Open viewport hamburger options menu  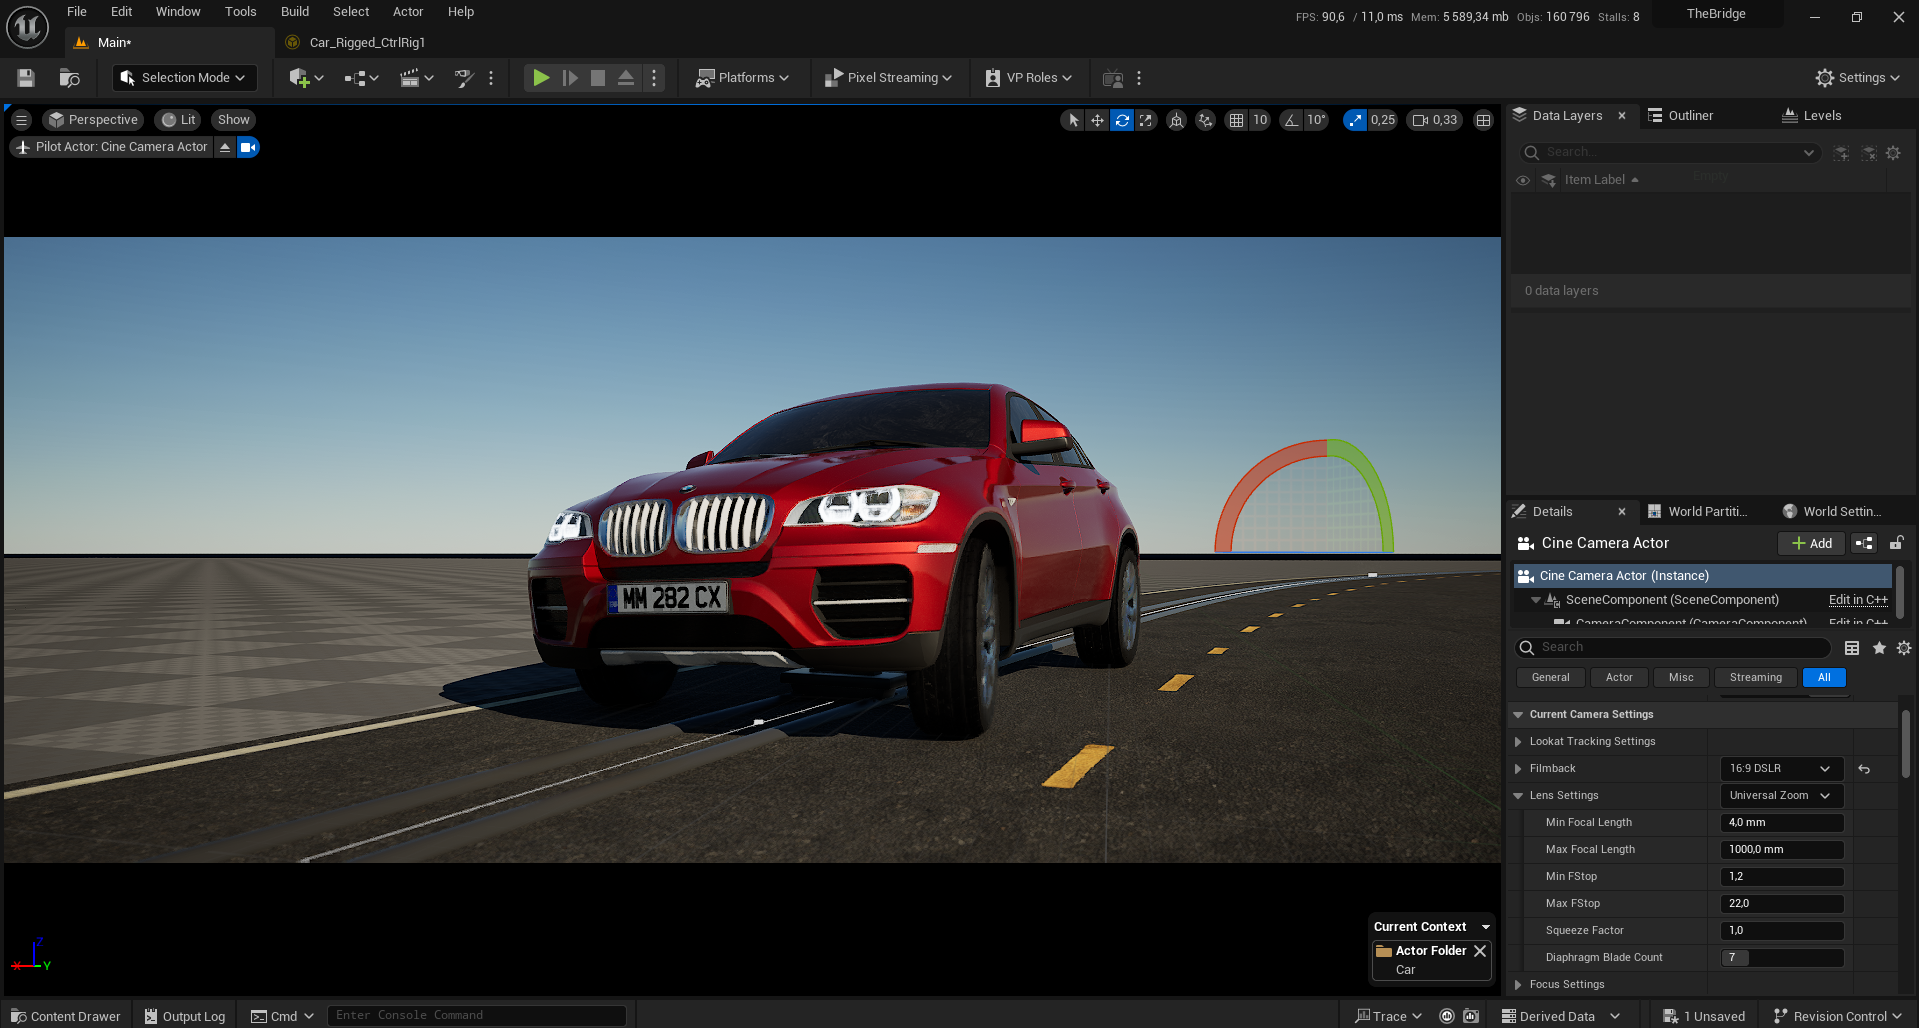click(x=21, y=120)
